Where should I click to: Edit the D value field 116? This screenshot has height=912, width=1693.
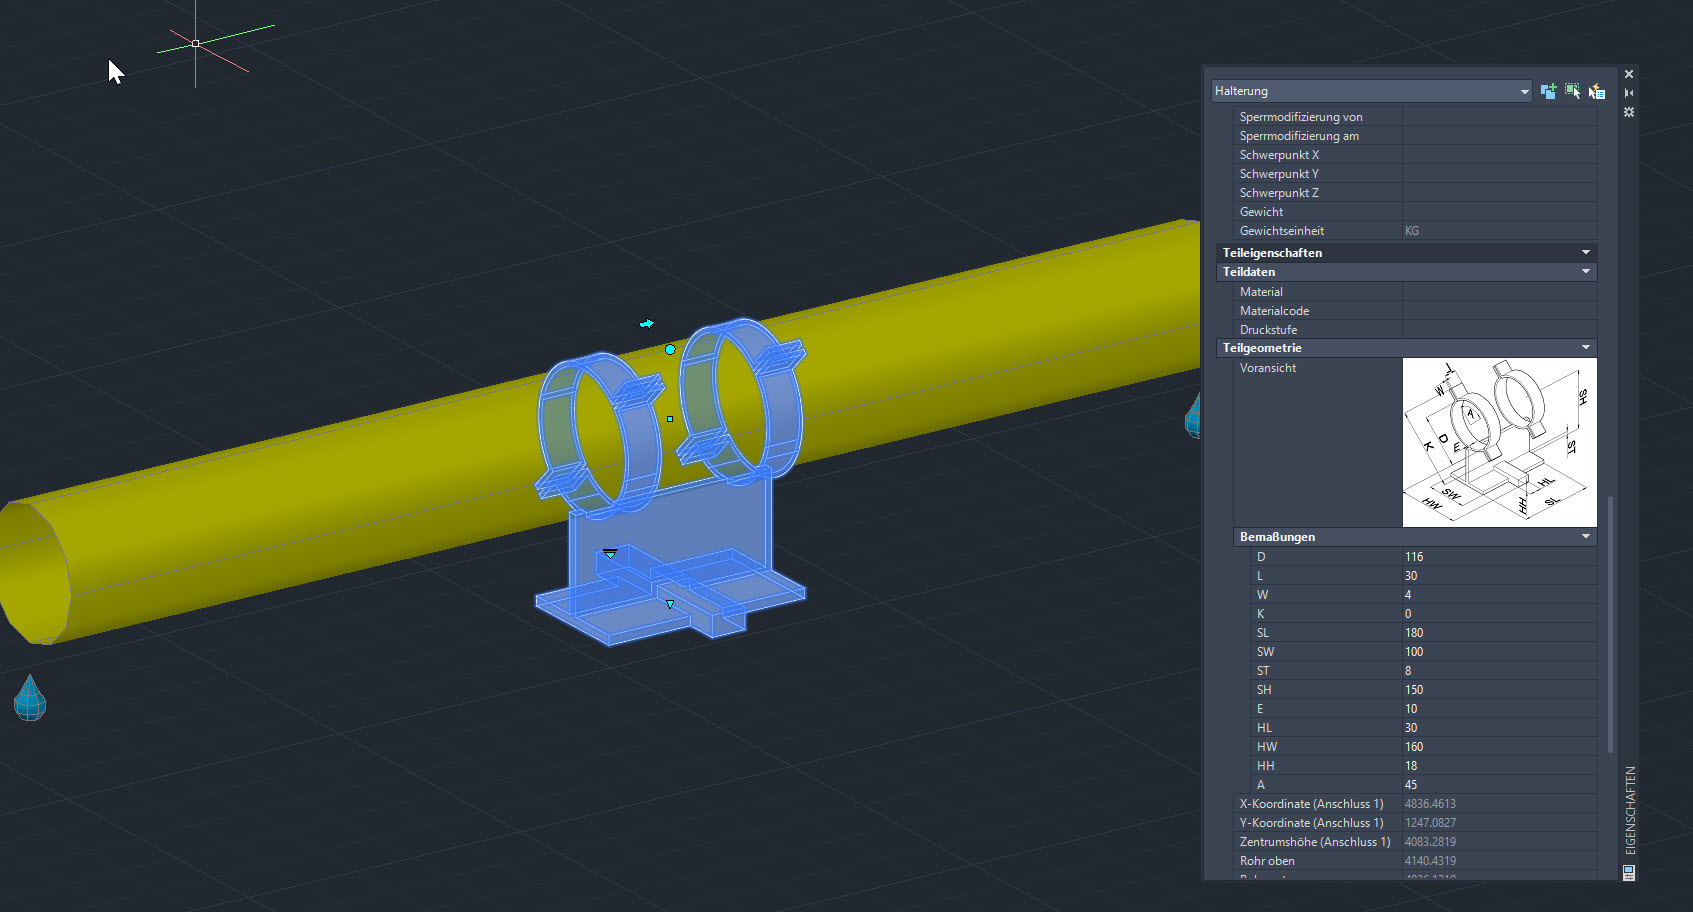1499,557
